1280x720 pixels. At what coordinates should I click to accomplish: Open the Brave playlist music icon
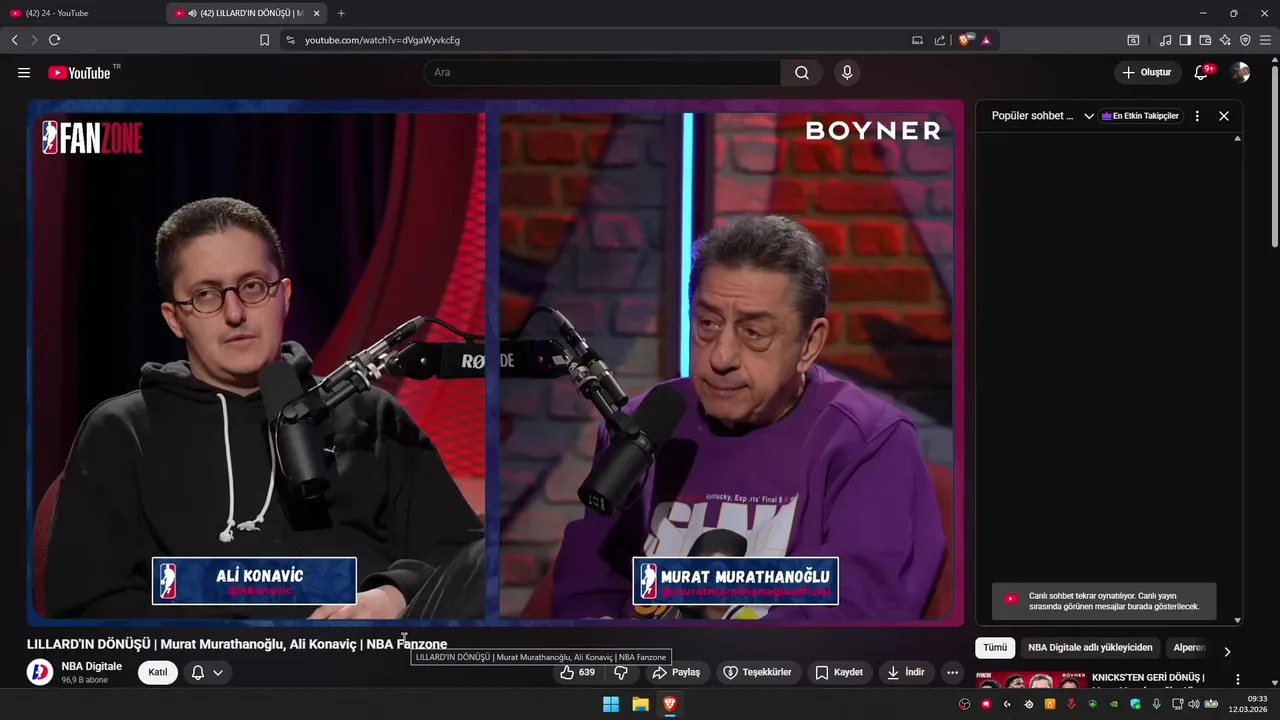coord(1165,40)
